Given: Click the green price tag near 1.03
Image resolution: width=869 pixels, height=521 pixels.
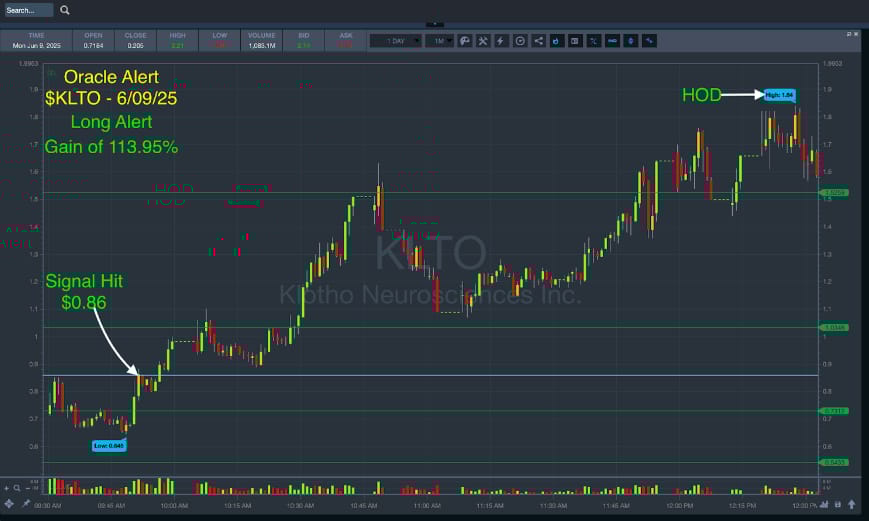Looking at the screenshot, I should coord(834,328).
